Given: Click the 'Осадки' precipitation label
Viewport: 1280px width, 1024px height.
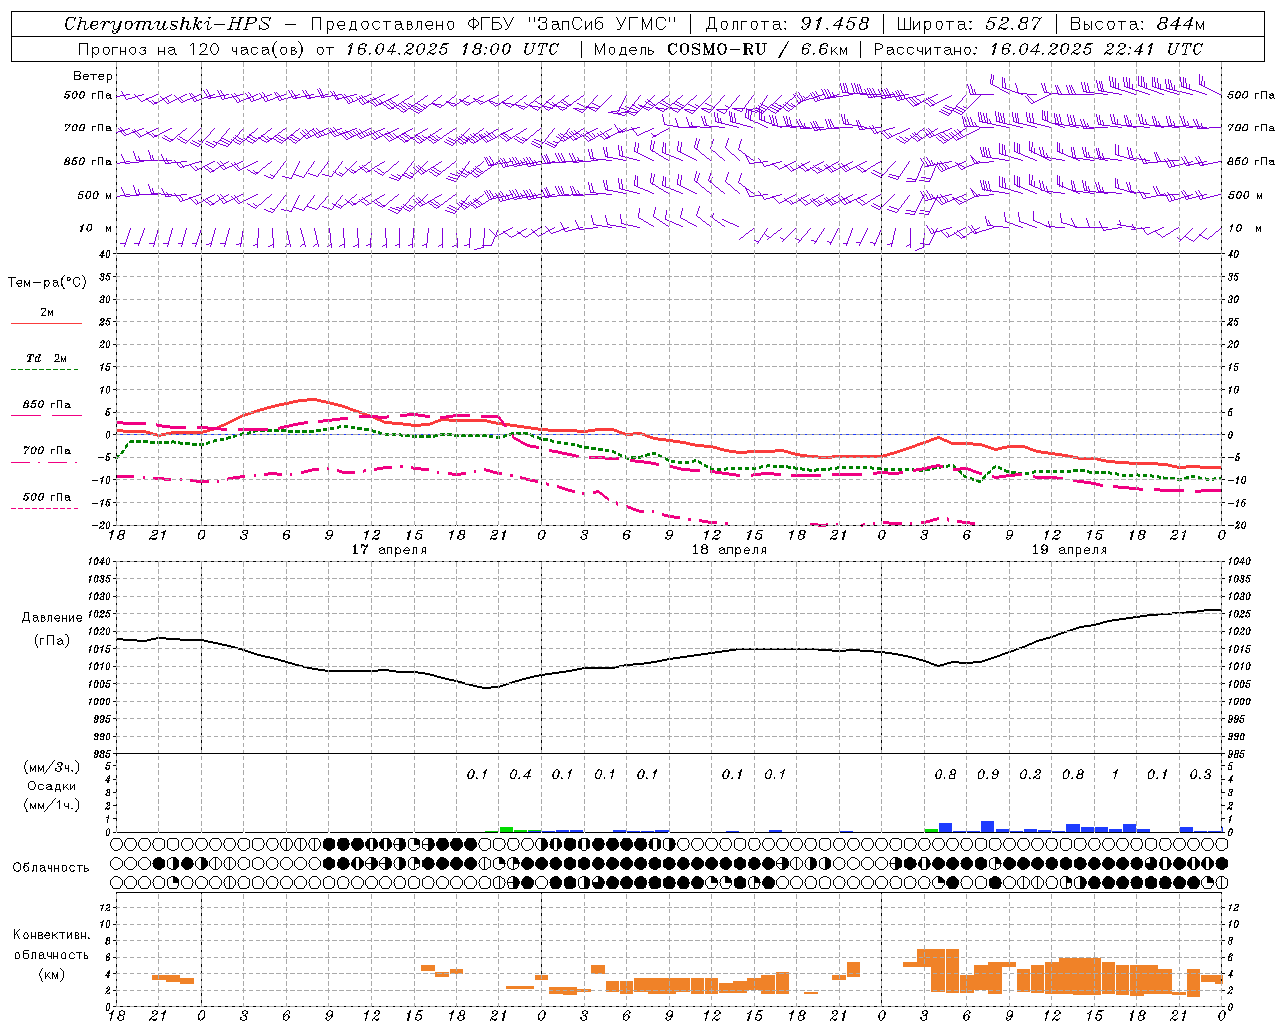Looking at the screenshot, I should (x=52, y=786).
